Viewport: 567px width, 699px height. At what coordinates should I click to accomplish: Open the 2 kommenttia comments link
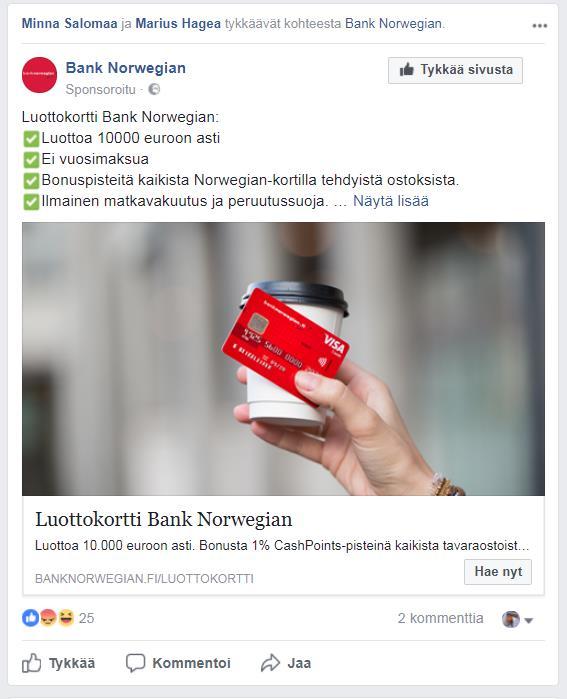(440, 618)
